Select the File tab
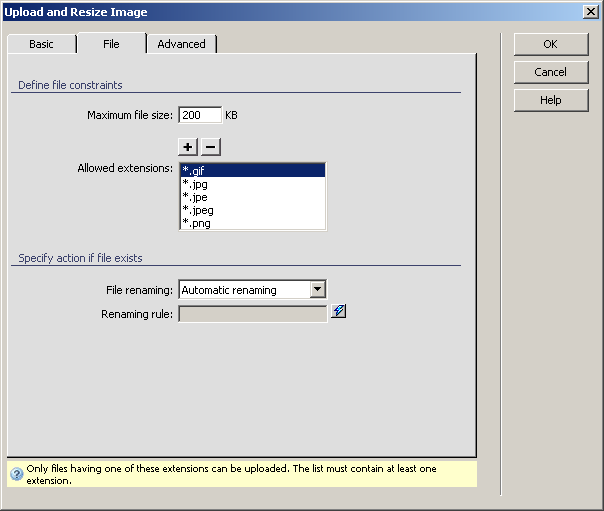The image size is (604, 511). (x=111, y=44)
